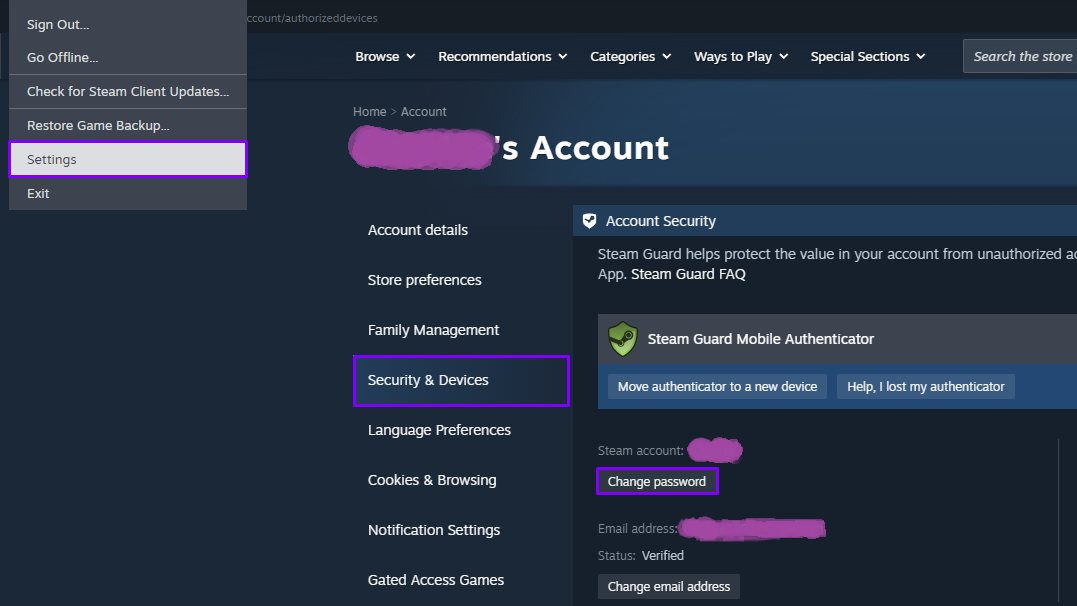Viewport: 1077px width, 606px height.
Task: Expand the Special Sections dropdown
Action: pos(867,57)
